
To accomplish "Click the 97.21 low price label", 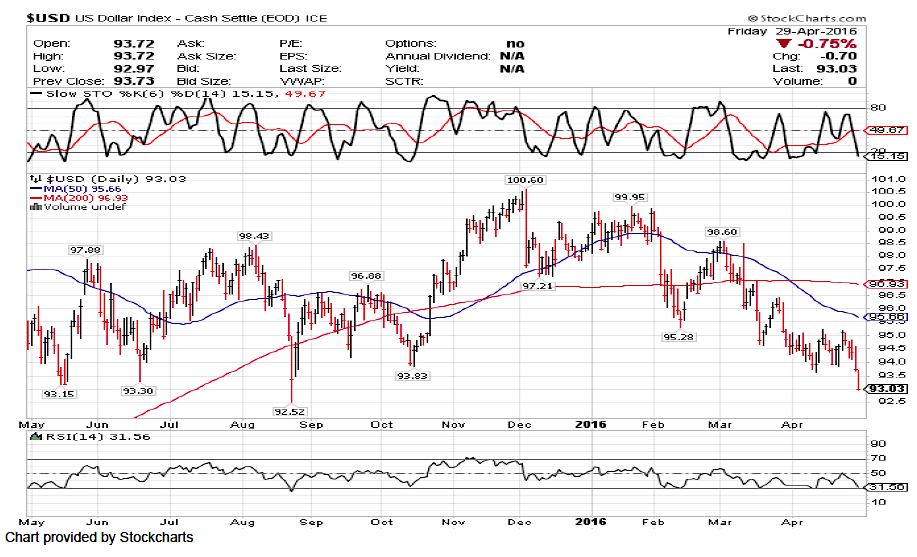I will [537, 286].
